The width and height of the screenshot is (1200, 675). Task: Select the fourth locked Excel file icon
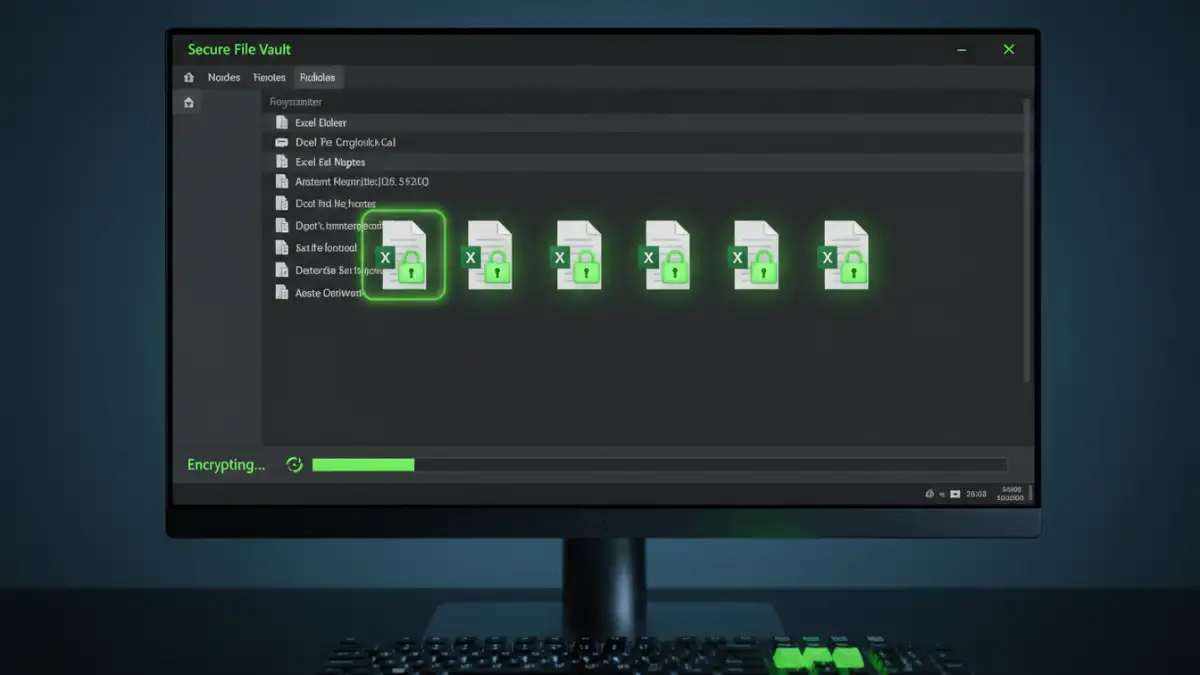point(667,256)
